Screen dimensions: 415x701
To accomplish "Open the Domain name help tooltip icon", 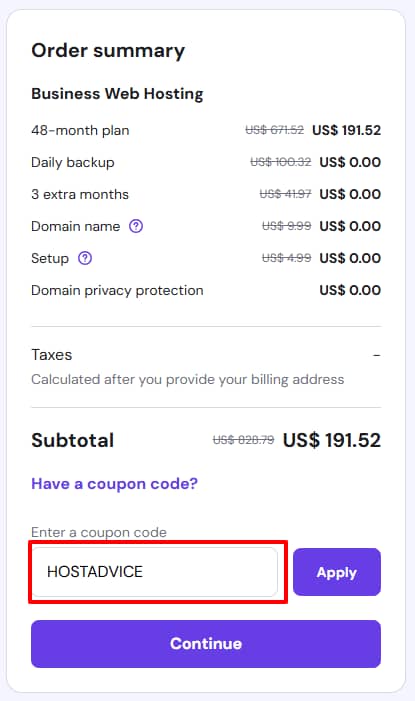I will tap(136, 226).
